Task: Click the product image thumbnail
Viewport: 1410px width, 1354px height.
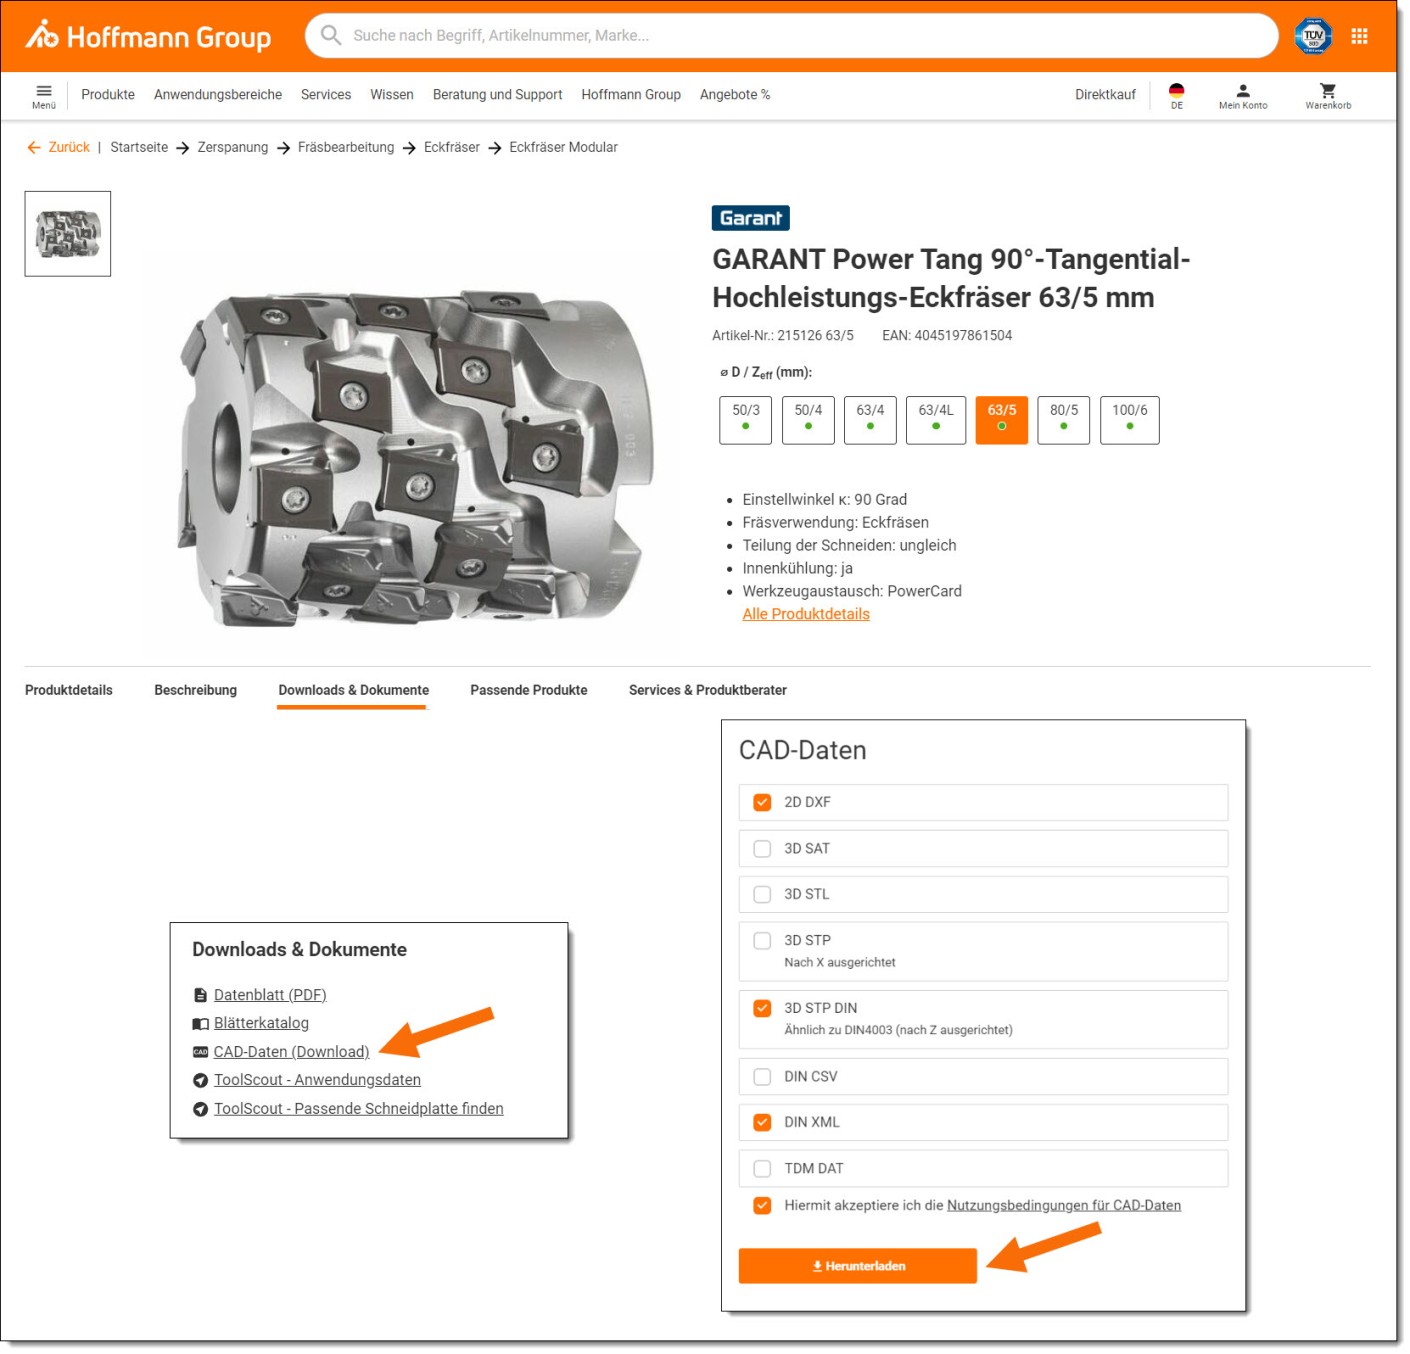Action: pyautogui.click(x=68, y=234)
